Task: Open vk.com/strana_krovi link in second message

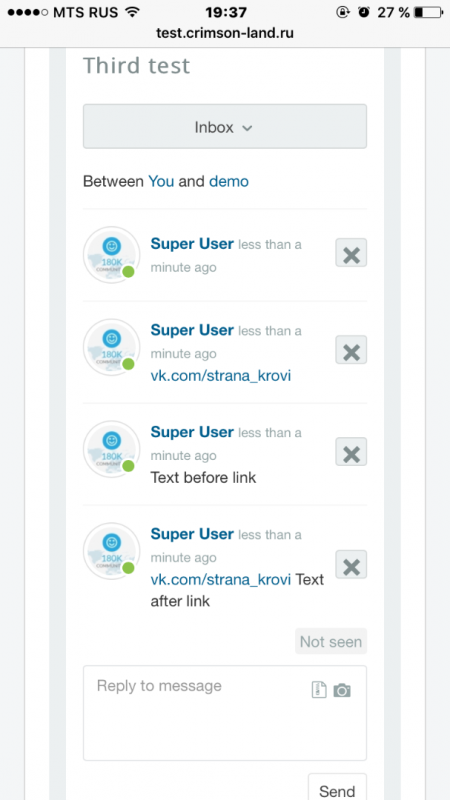Action: coord(221,376)
